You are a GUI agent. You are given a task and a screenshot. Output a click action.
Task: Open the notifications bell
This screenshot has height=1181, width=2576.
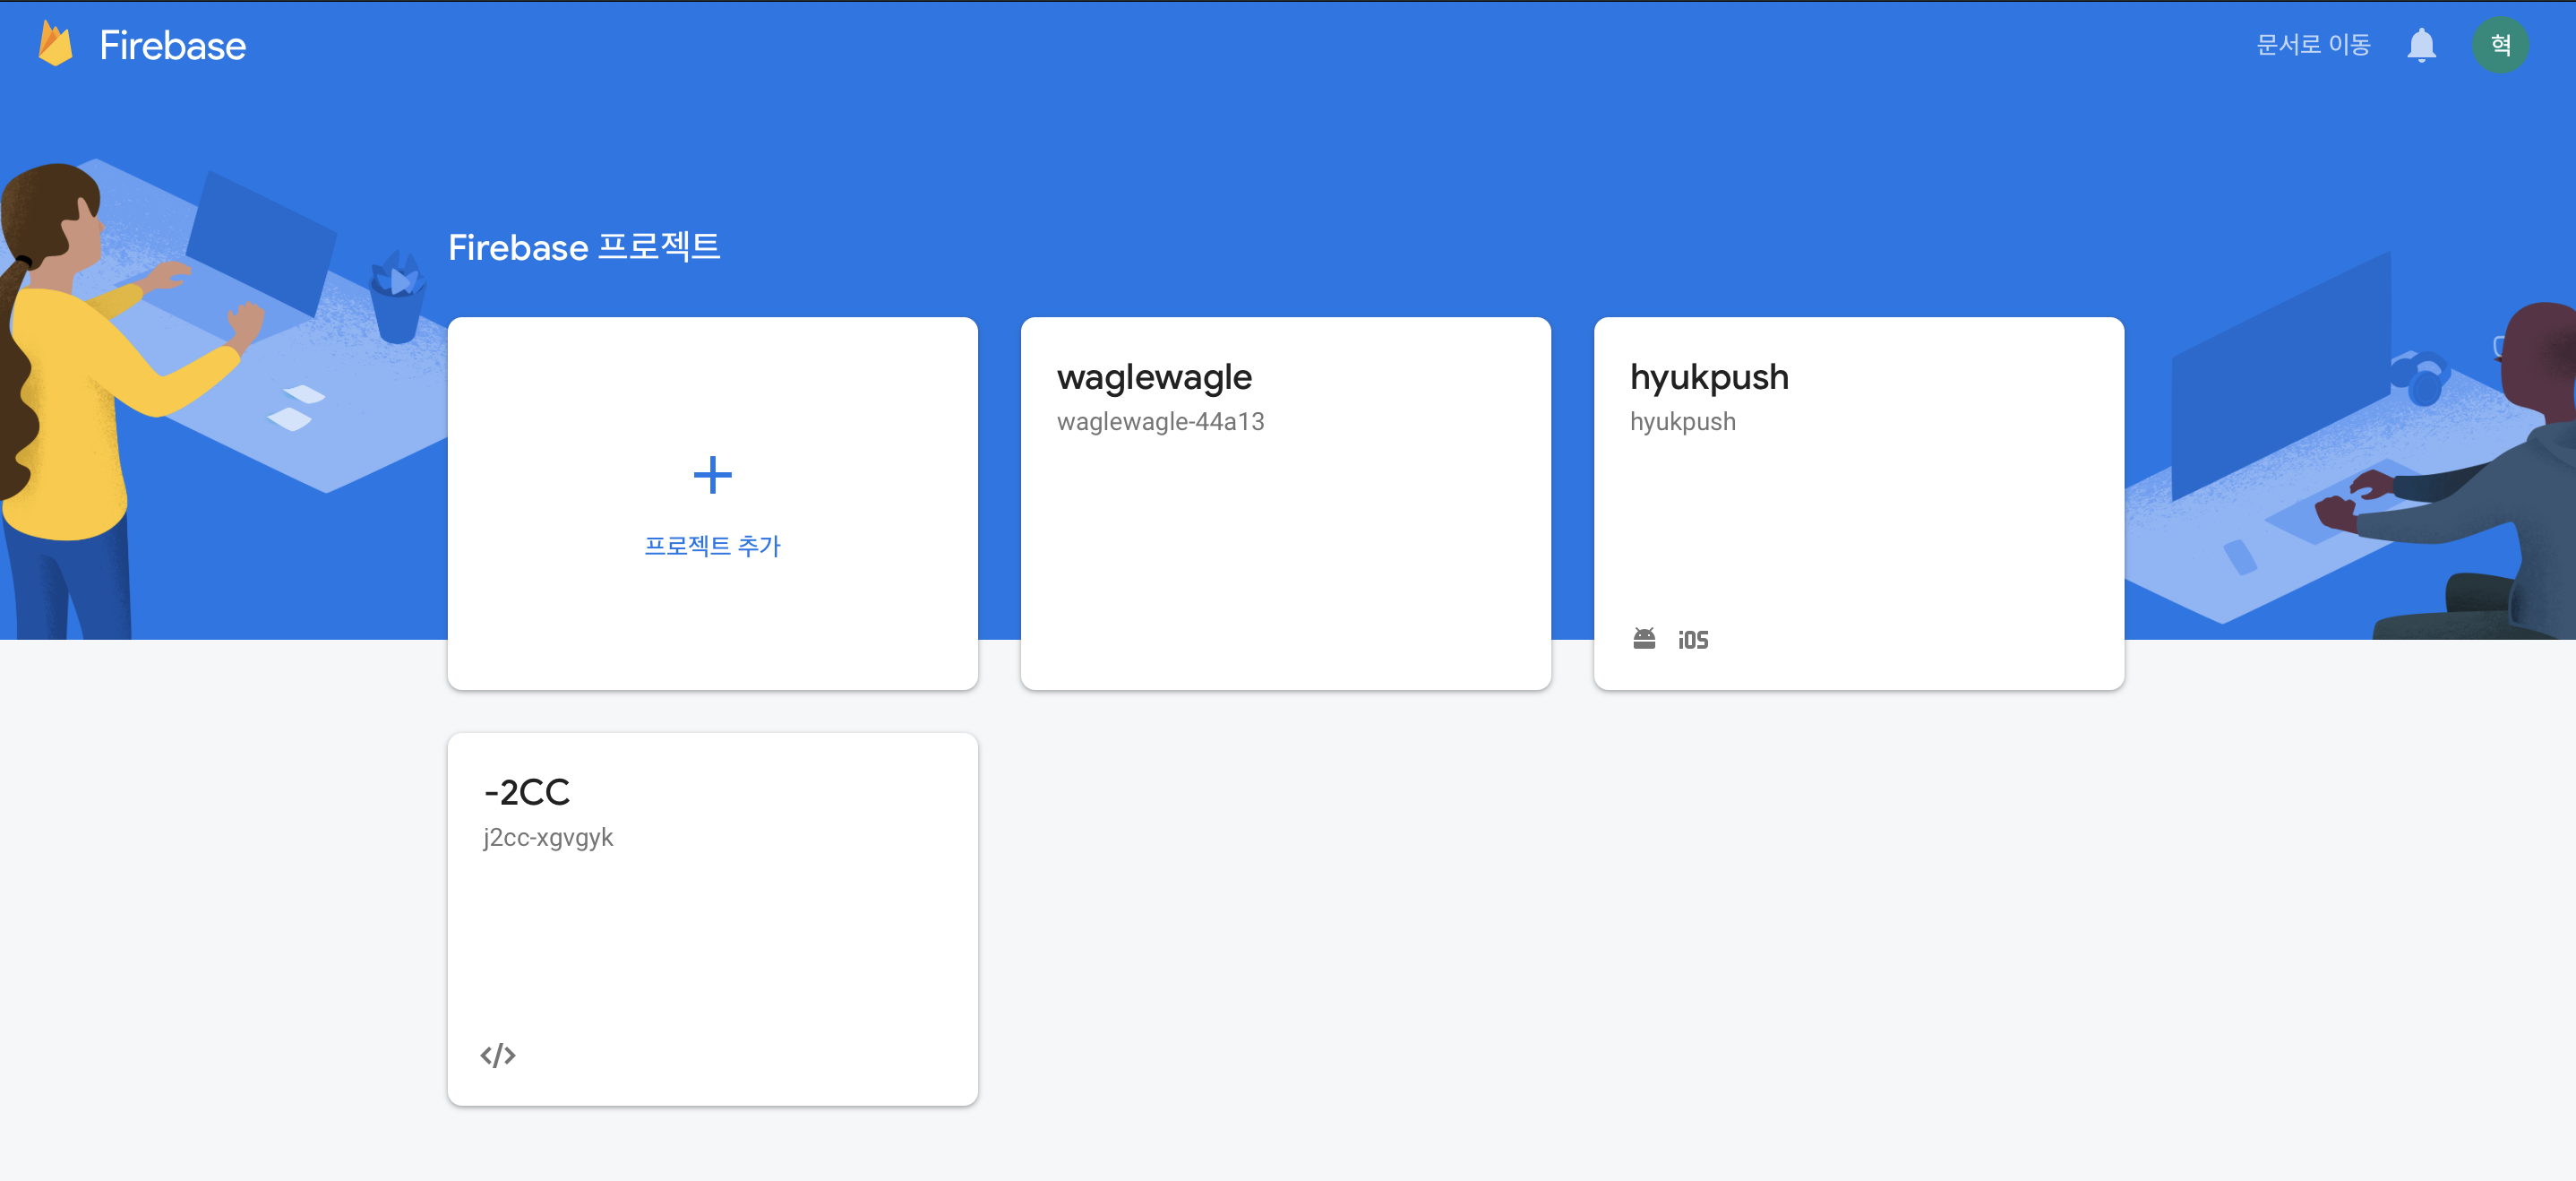(2421, 45)
